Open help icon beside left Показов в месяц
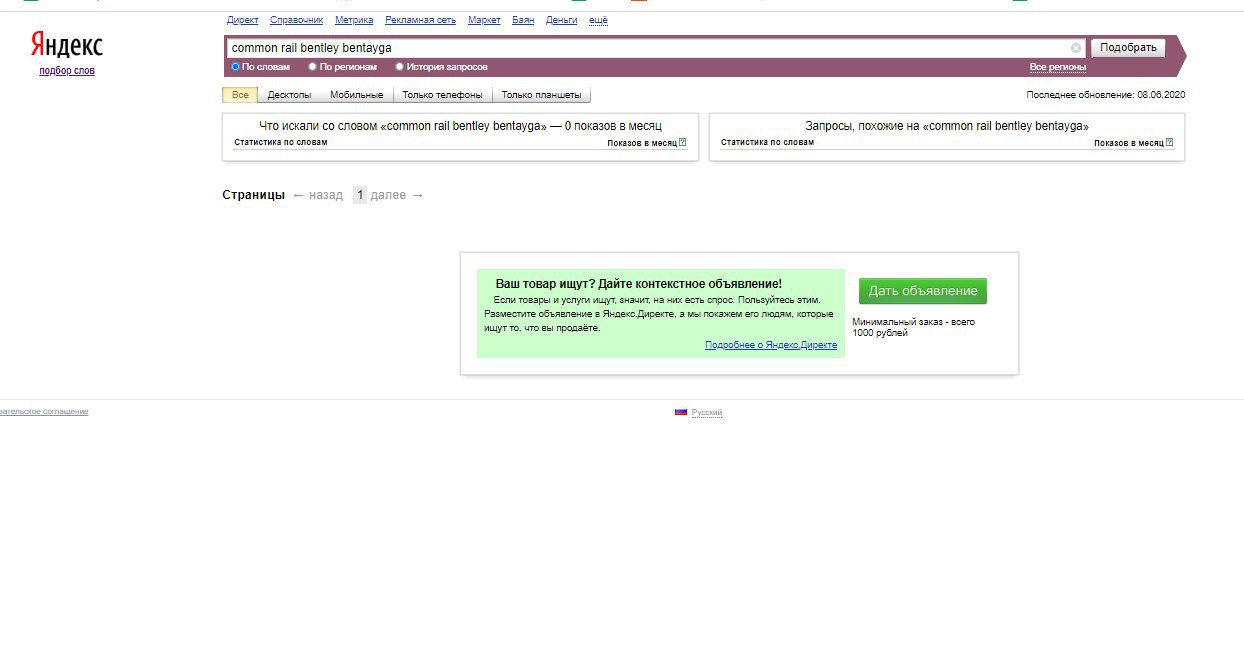Image resolution: width=1244 pixels, height=657 pixels. point(683,143)
